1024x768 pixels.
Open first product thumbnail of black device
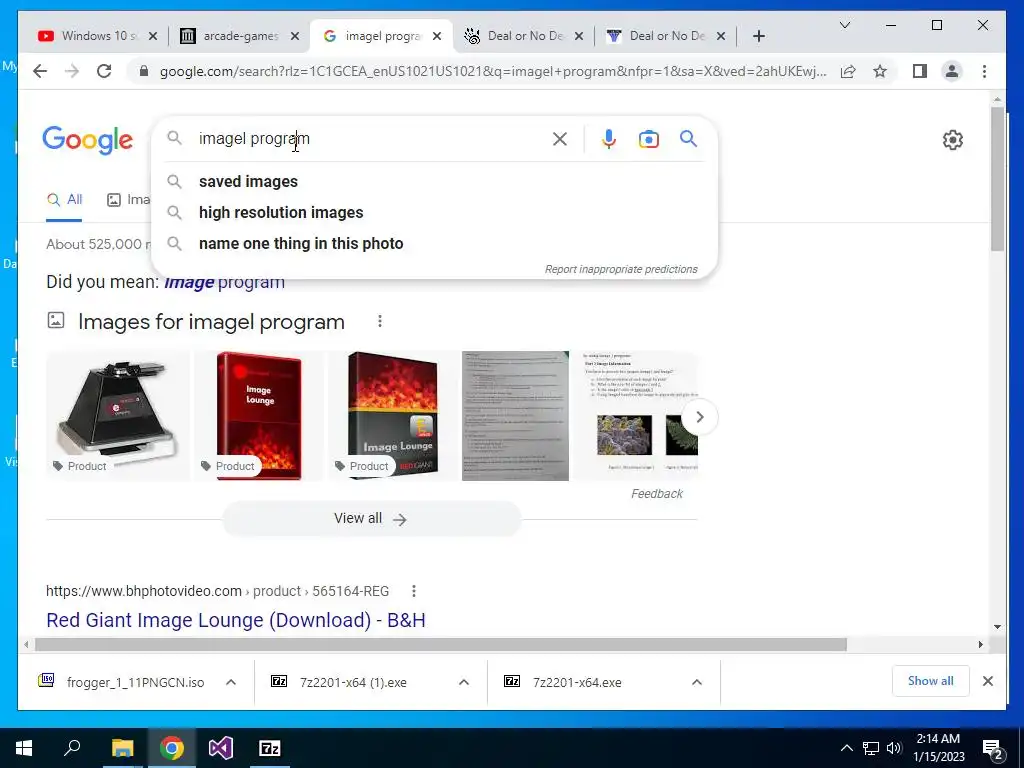(118, 416)
